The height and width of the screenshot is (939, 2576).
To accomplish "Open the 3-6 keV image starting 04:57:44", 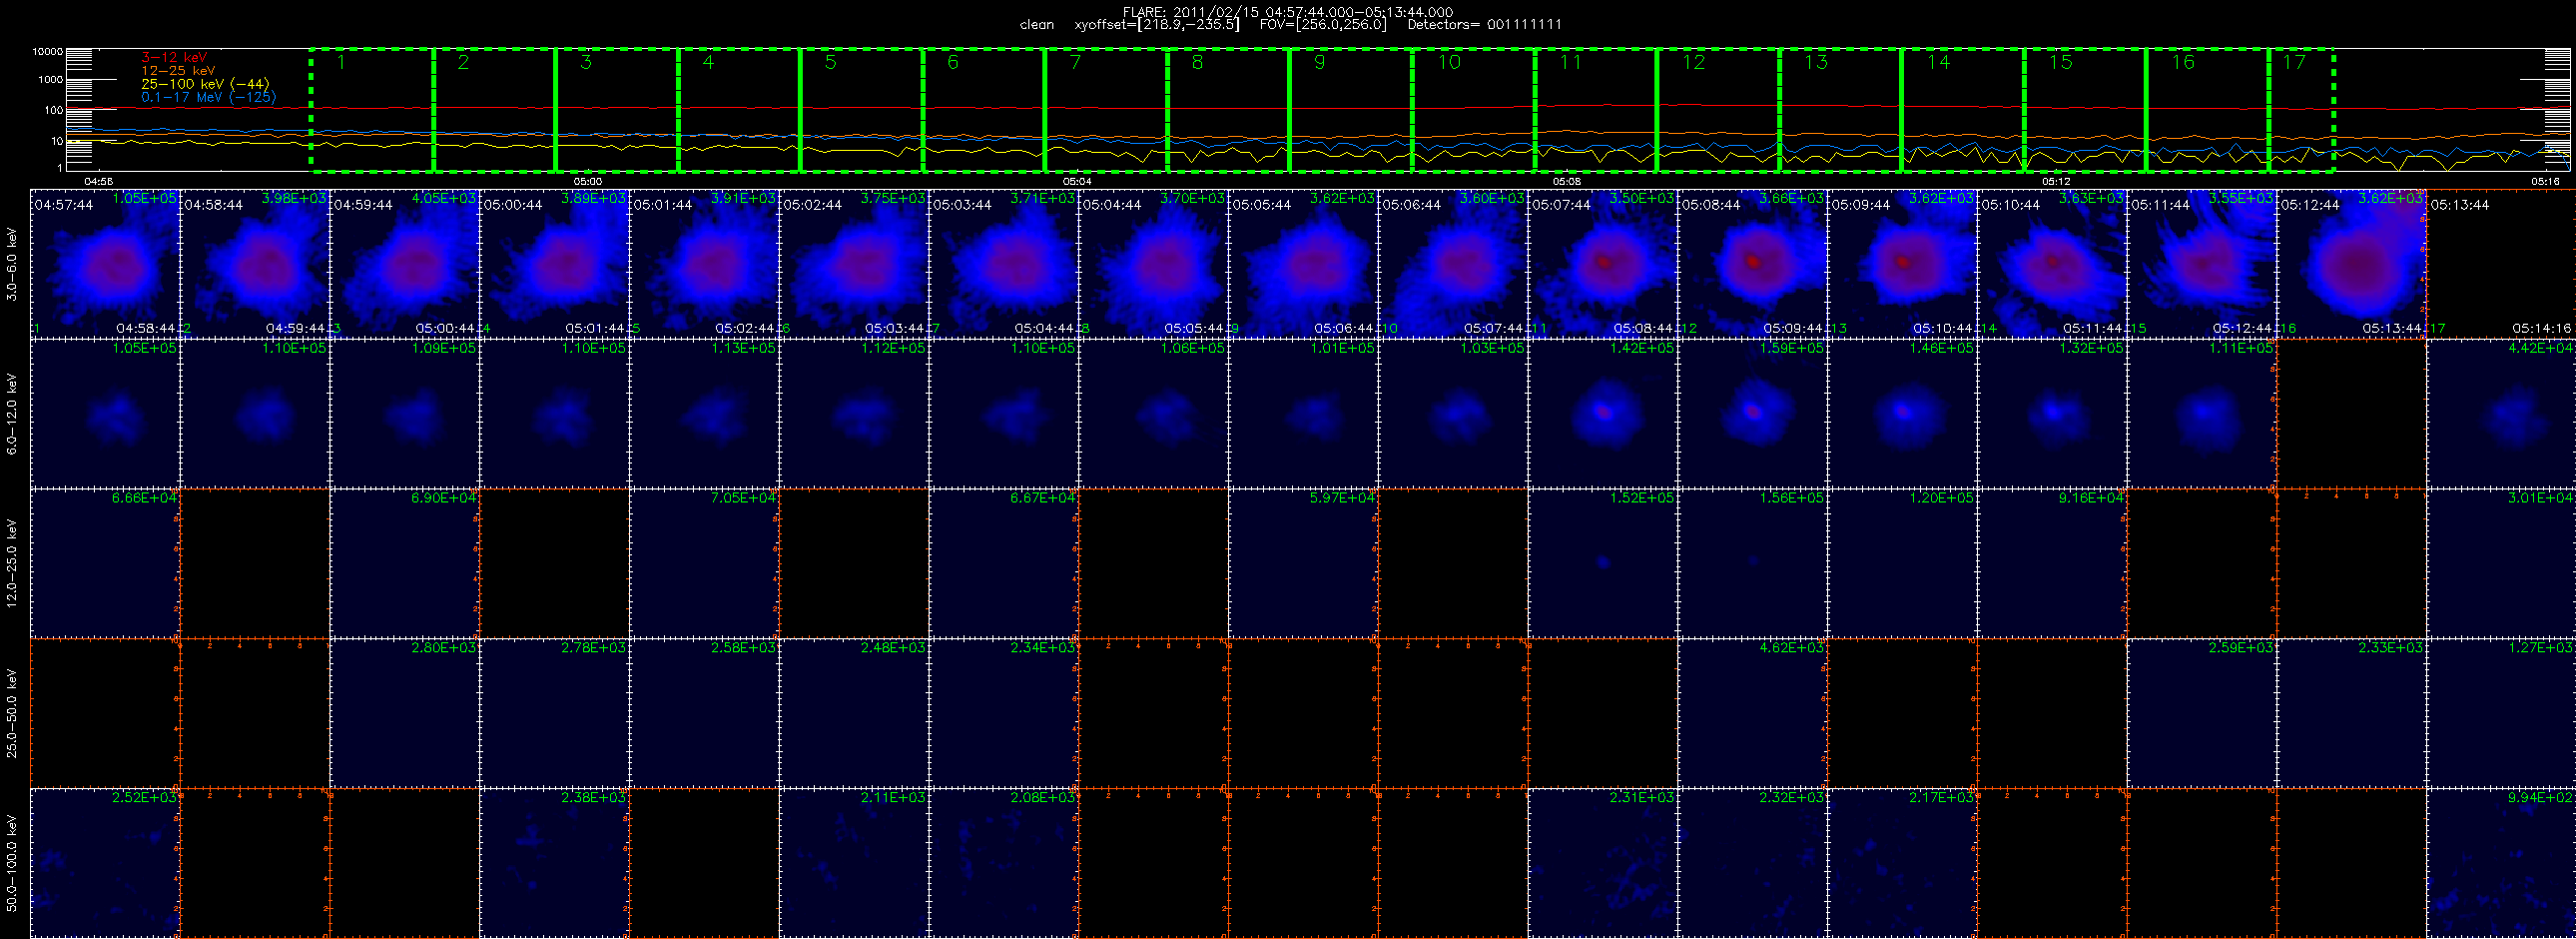I will pyautogui.click(x=105, y=264).
